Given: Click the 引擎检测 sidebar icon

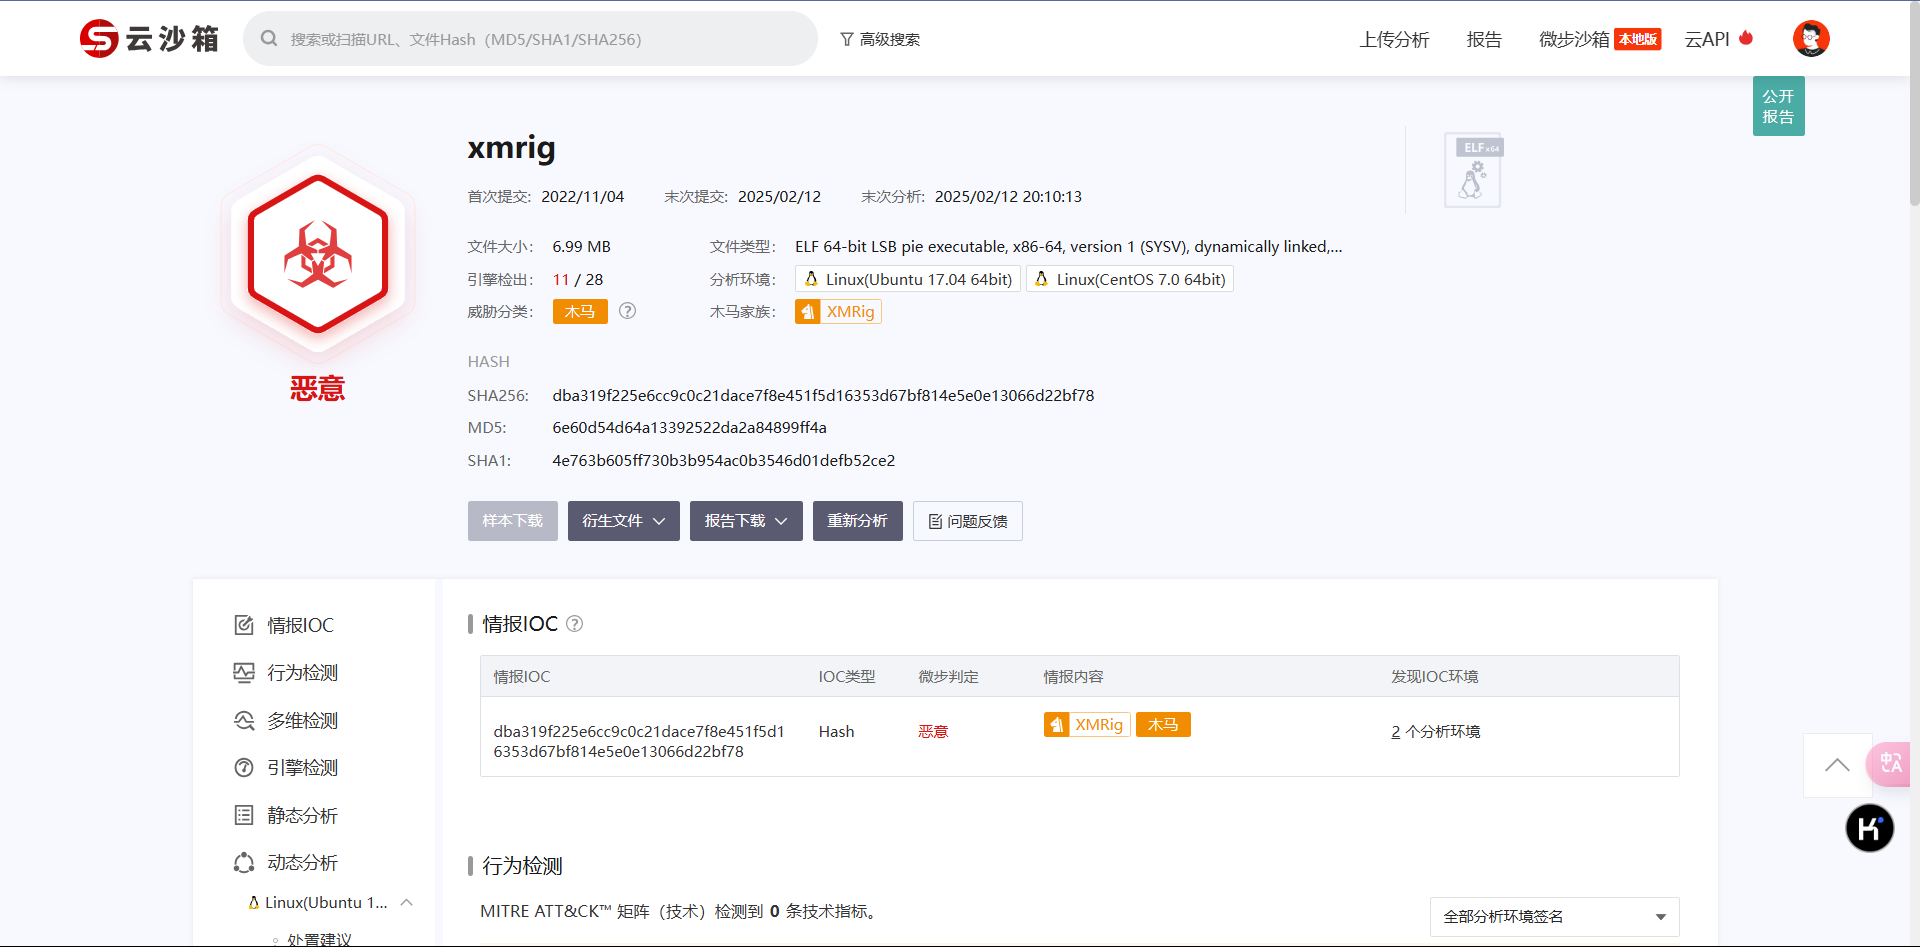Looking at the screenshot, I should click(x=244, y=768).
